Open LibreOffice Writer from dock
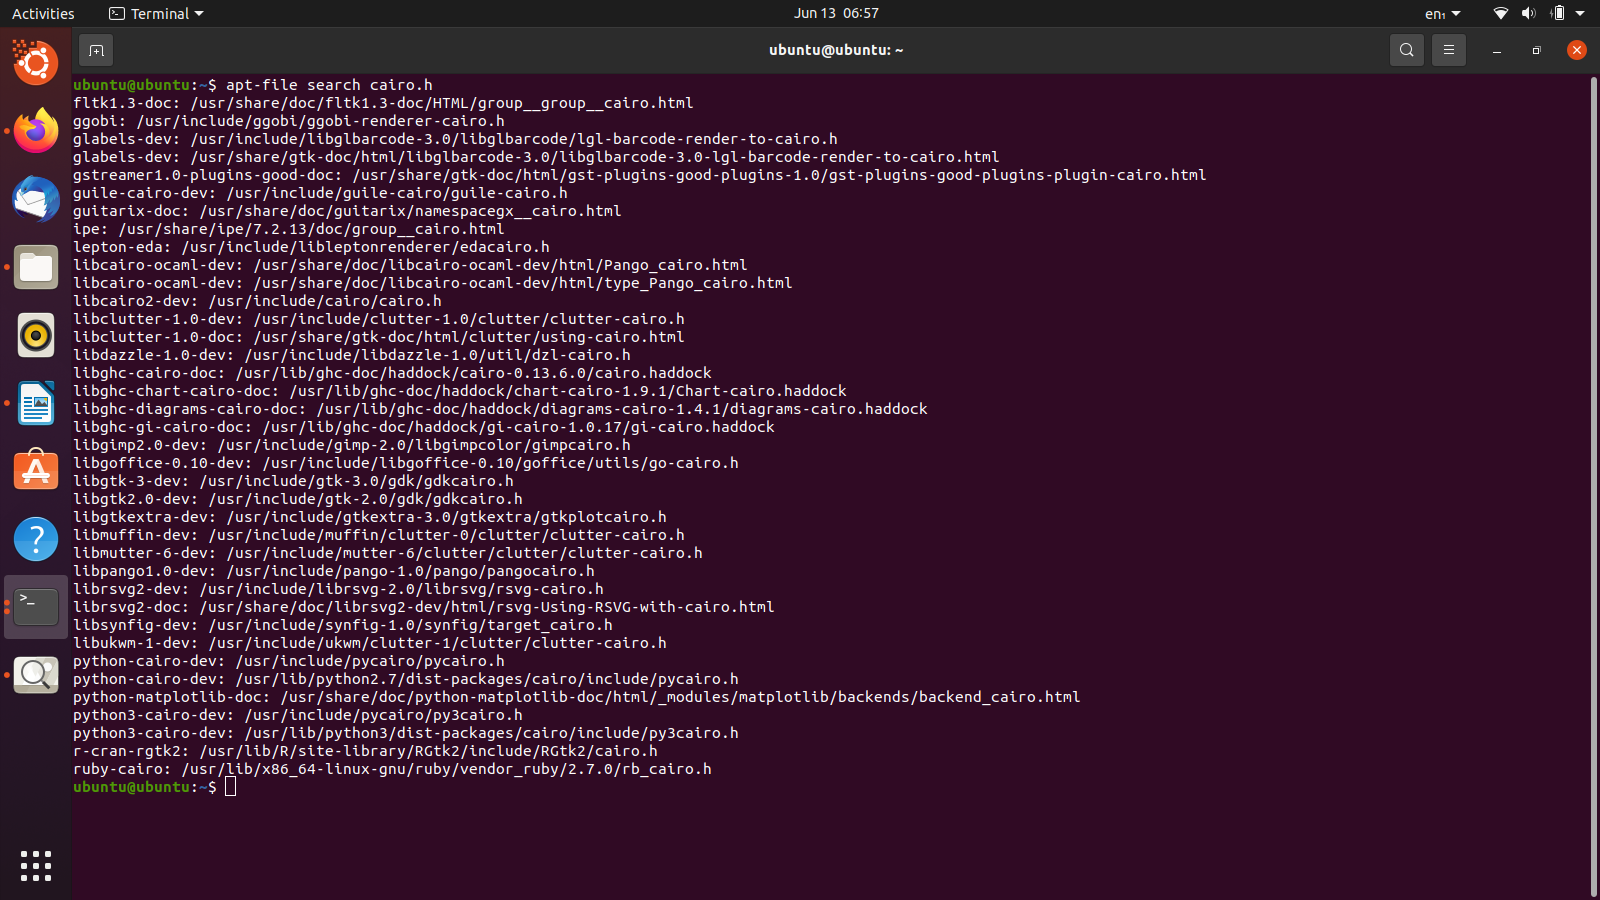This screenshot has width=1600, height=900. pyautogui.click(x=36, y=403)
